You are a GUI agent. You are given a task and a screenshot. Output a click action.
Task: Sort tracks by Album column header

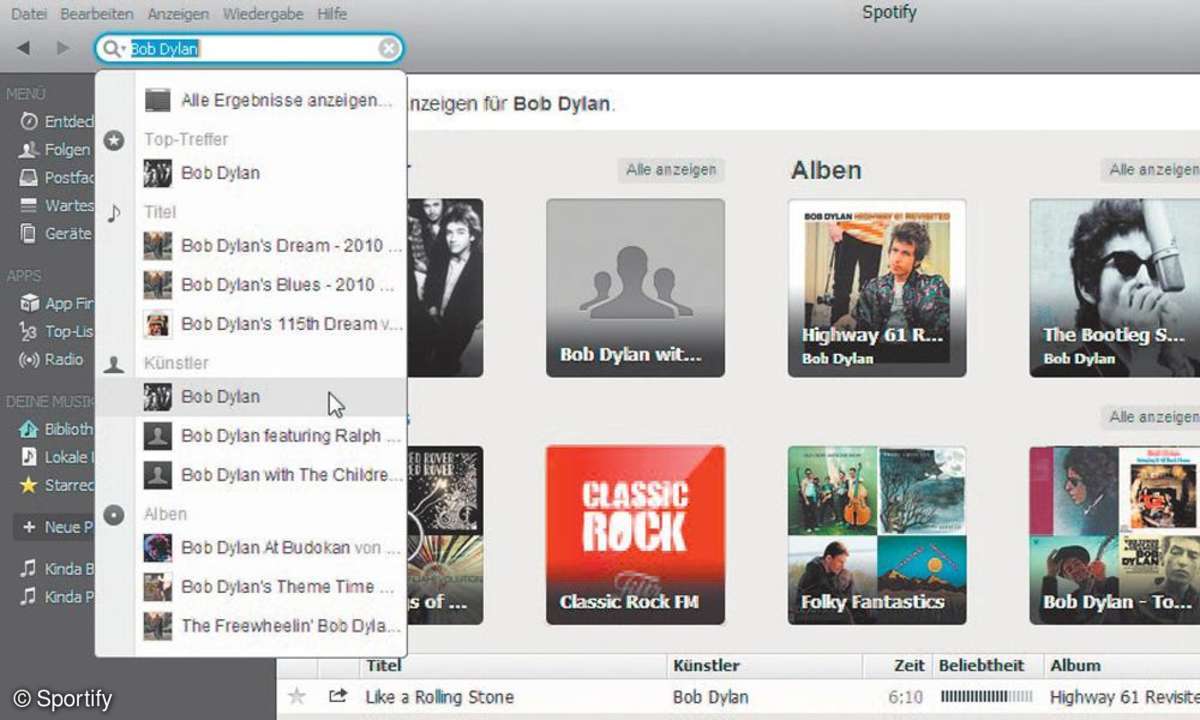(1075, 665)
